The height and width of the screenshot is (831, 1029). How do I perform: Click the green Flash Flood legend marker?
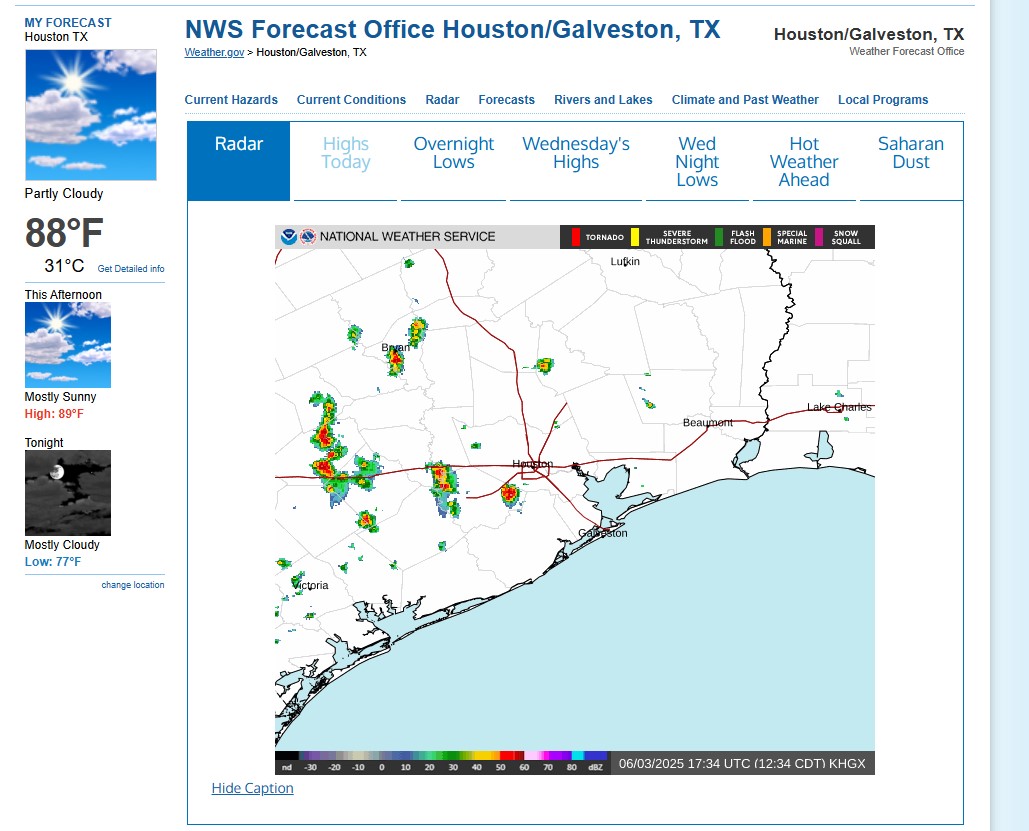point(719,237)
